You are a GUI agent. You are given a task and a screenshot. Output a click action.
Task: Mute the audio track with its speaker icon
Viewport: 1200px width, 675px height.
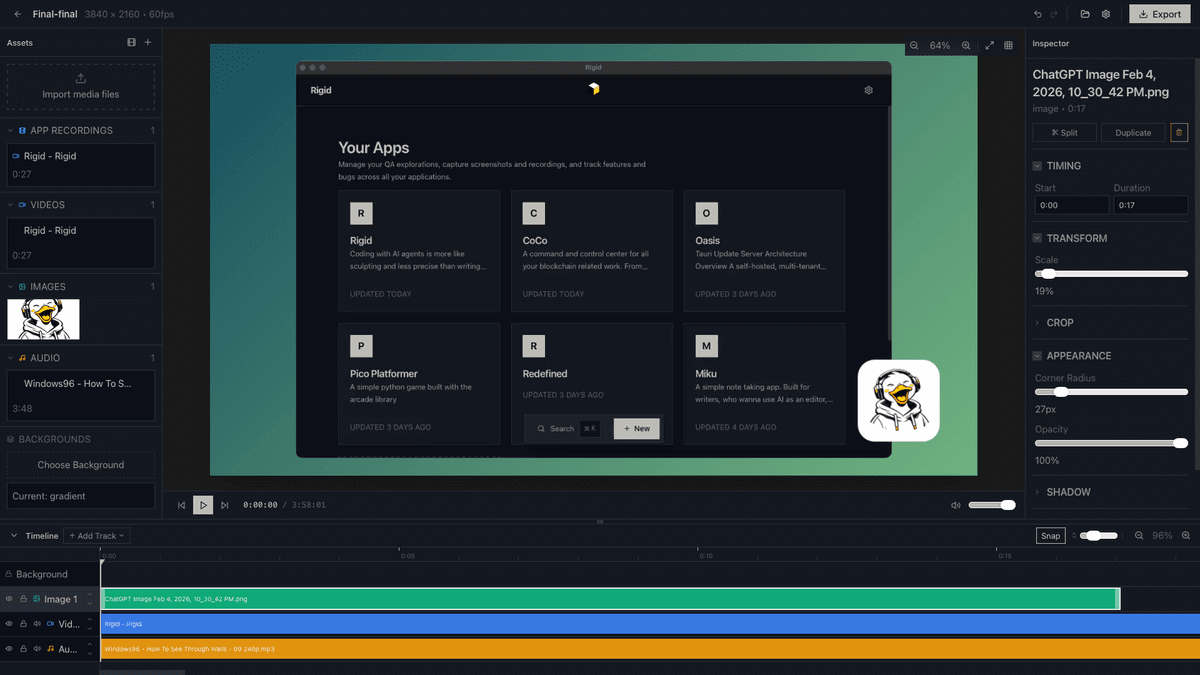[37, 648]
